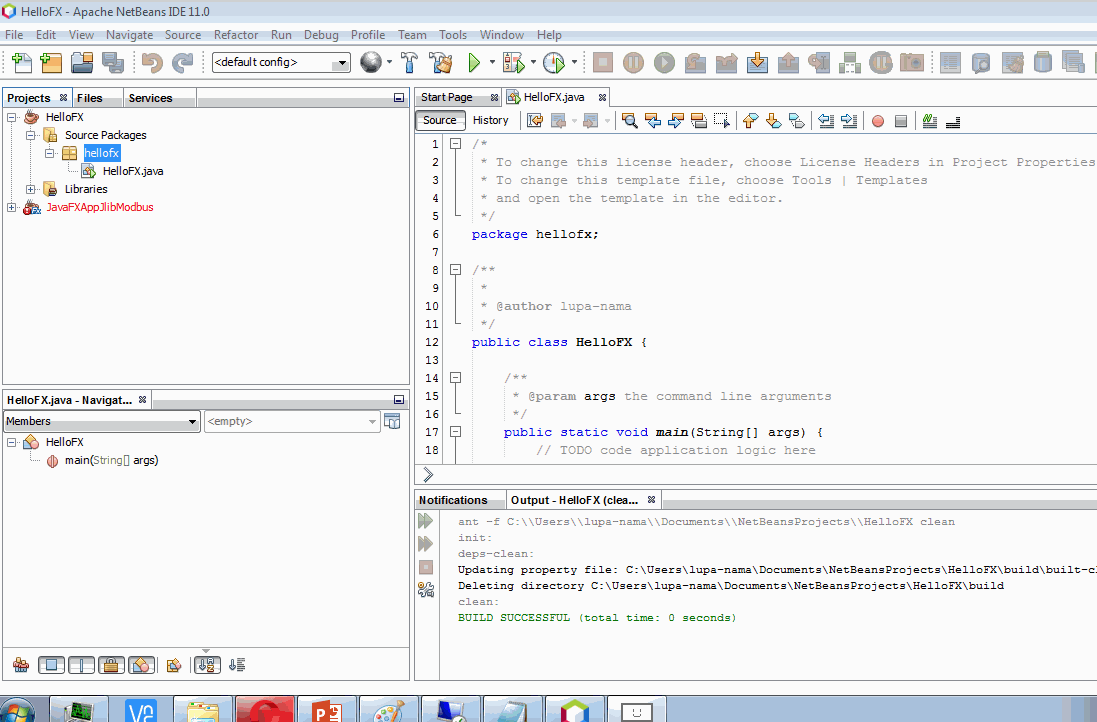Viewport: 1097px width, 722px height.
Task: Click the globe browser icon
Action: pos(371,62)
